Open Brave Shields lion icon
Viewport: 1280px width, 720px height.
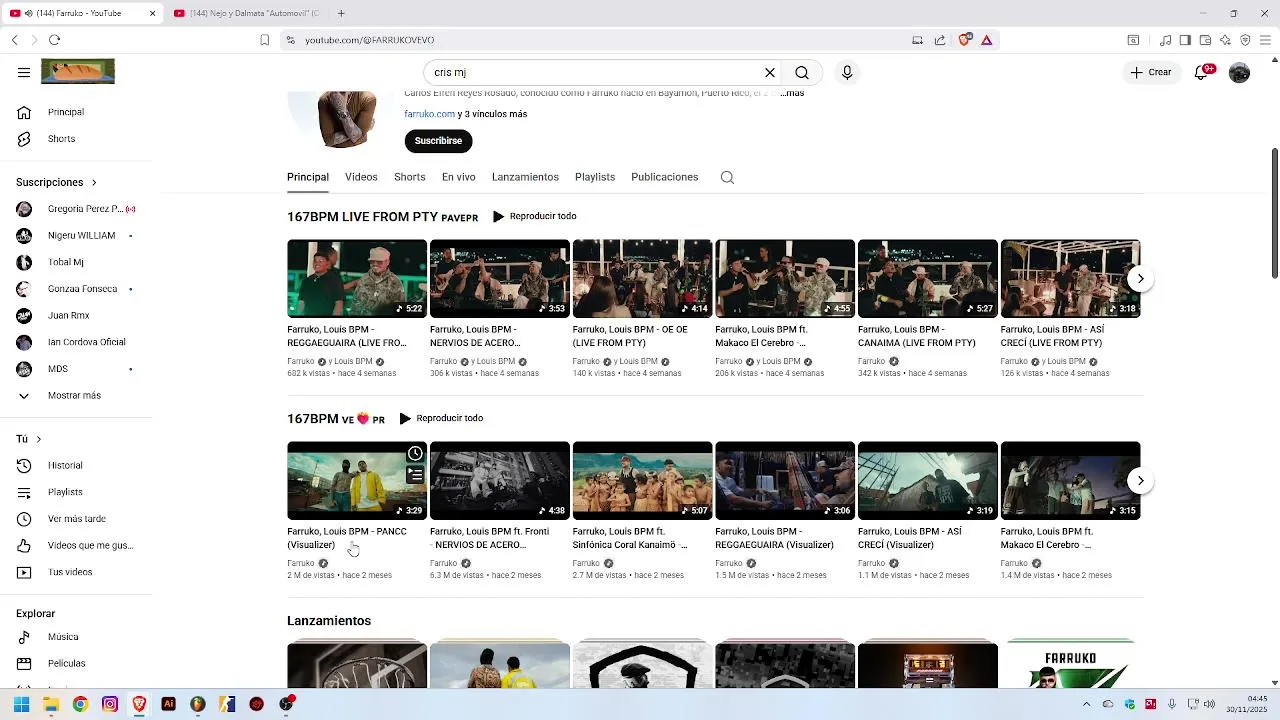coord(964,40)
